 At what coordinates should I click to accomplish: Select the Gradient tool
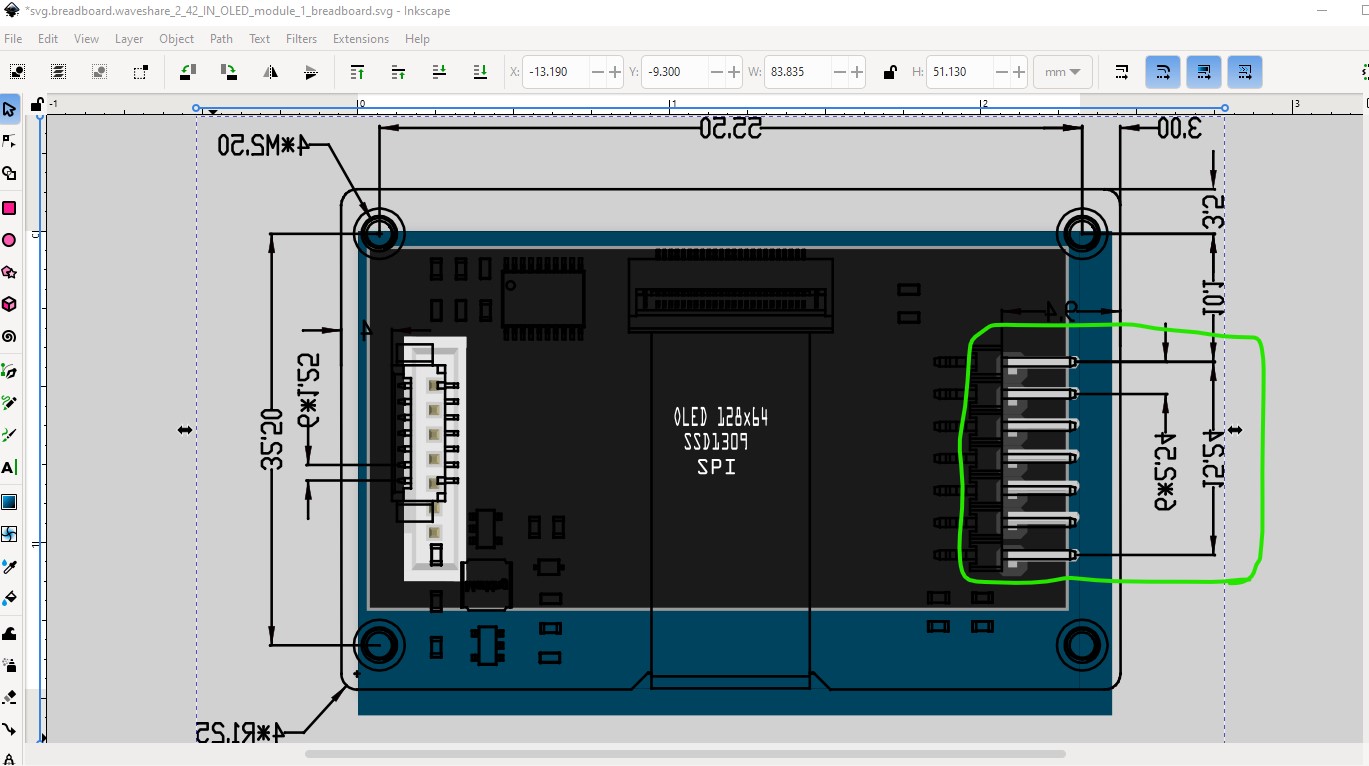(x=9, y=502)
